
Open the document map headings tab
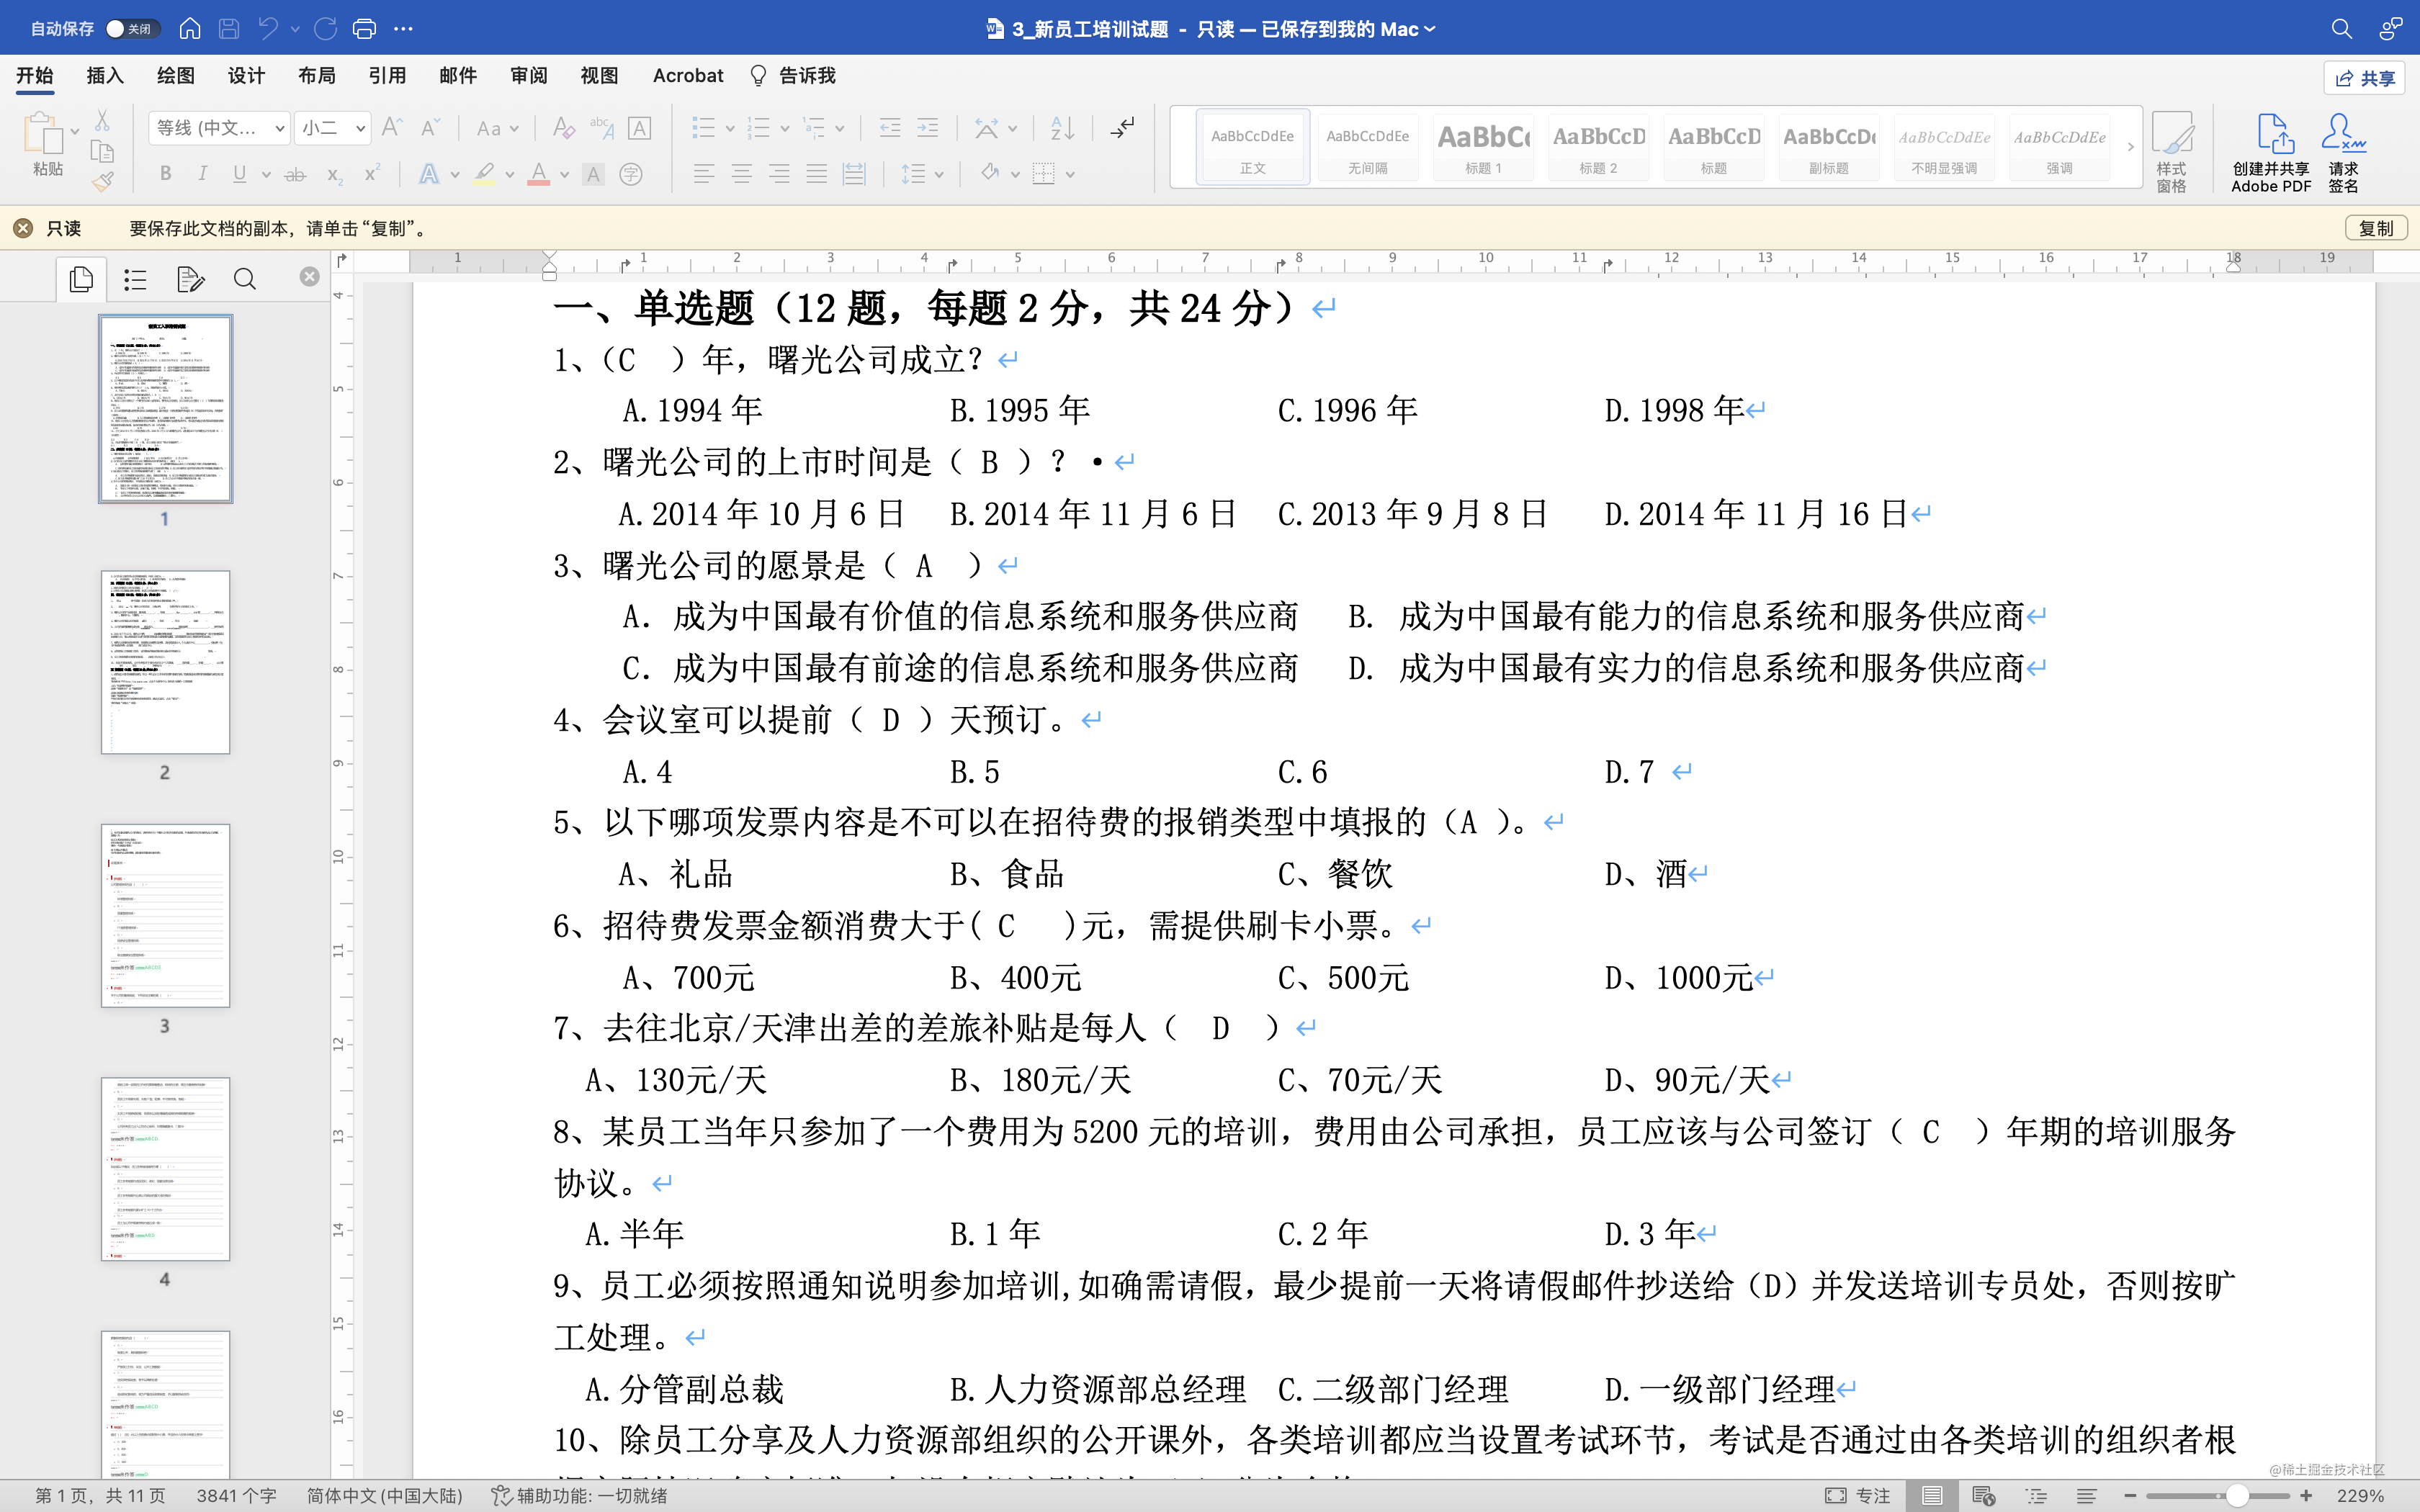[x=135, y=279]
